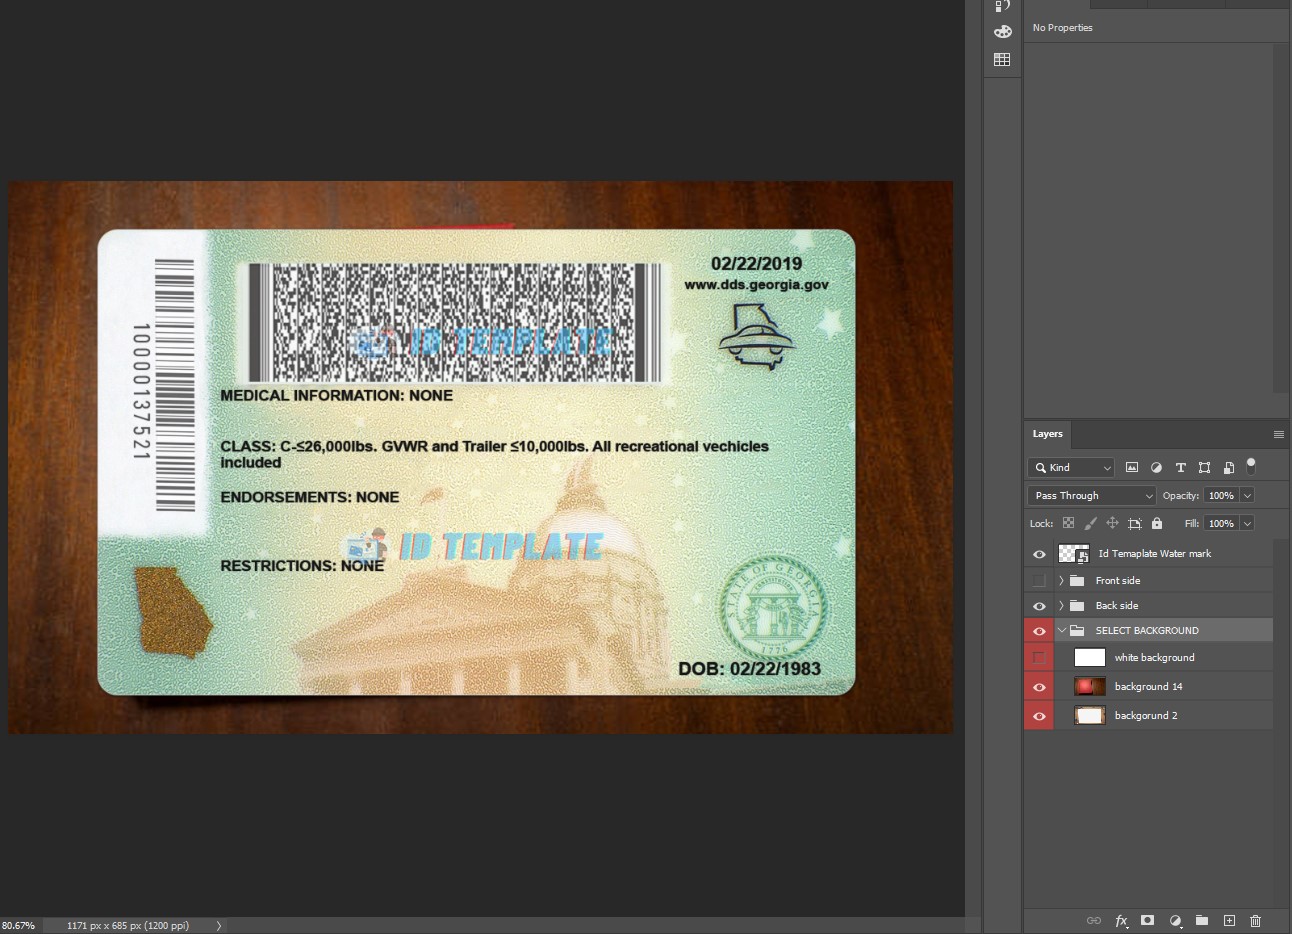1292x934 pixels.
Task: Click the Properties panel vertical scrollbar
Action: (x=1281, y=217)
